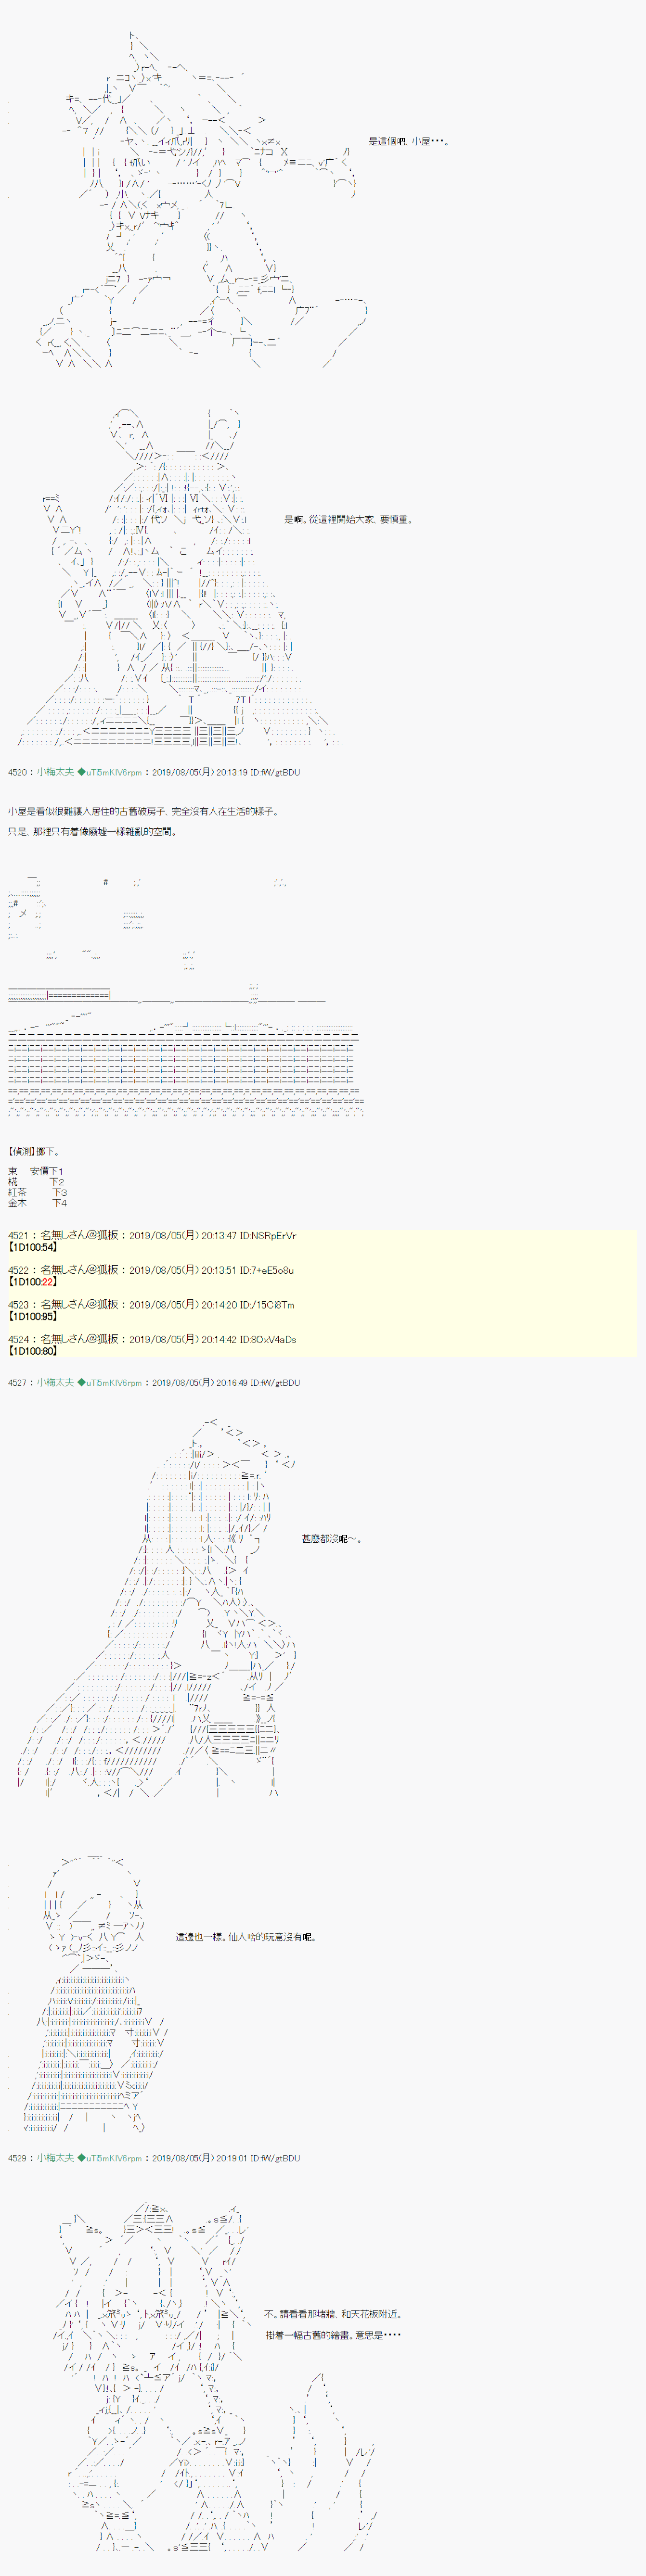This screenshot has height=2576, width=646.
Task: Click the row '梳 下2'
Action: point(36,1182)
